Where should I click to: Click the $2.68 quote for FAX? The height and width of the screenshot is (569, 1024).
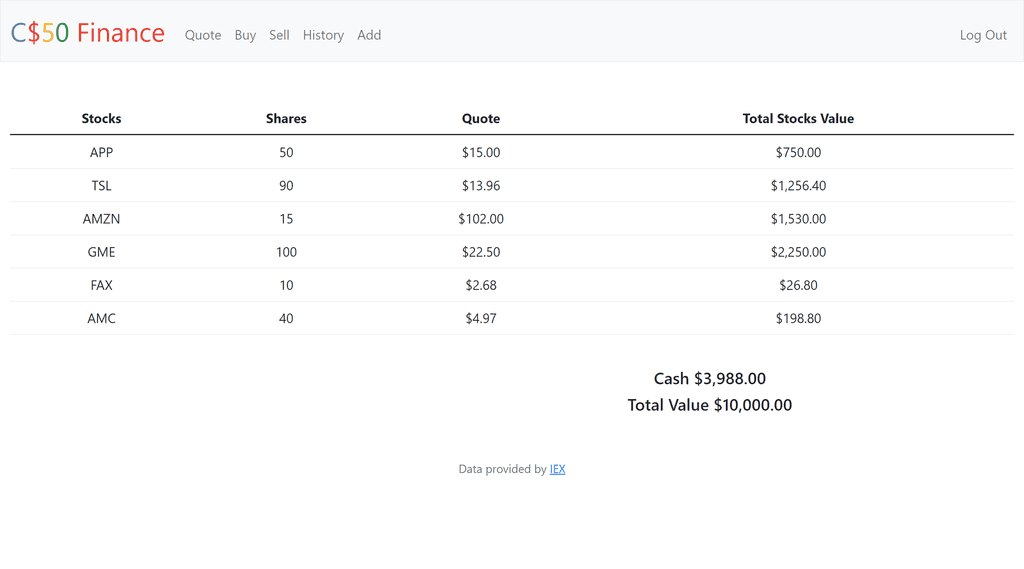pos(481,285)
